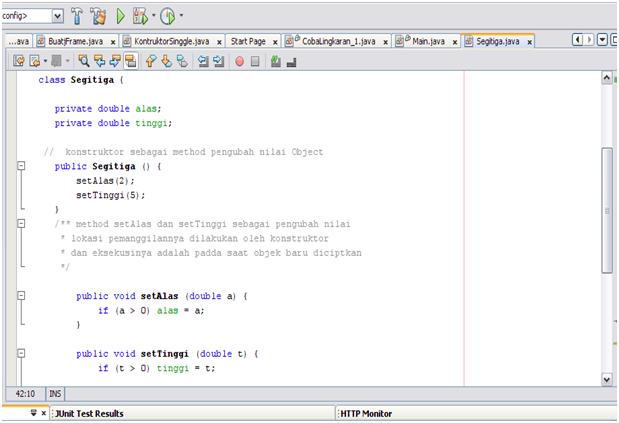This screenshot has height=423, width=619.
Task: Click Clean and Build Project icon
Action: pos(98,16)
